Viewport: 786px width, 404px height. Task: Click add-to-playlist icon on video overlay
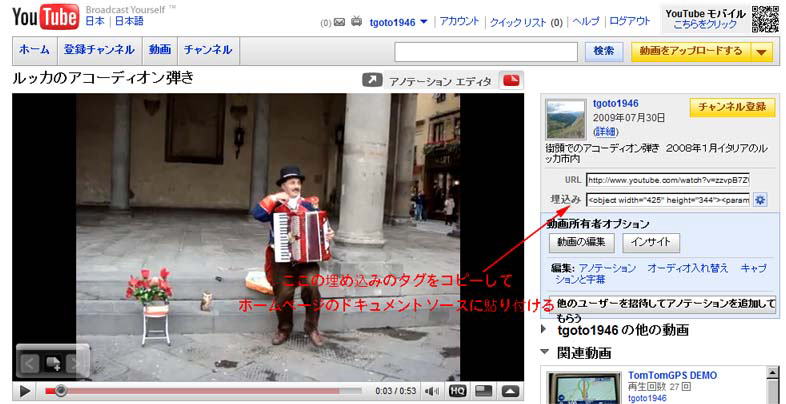pyautogui.click(x=53, y=363)
